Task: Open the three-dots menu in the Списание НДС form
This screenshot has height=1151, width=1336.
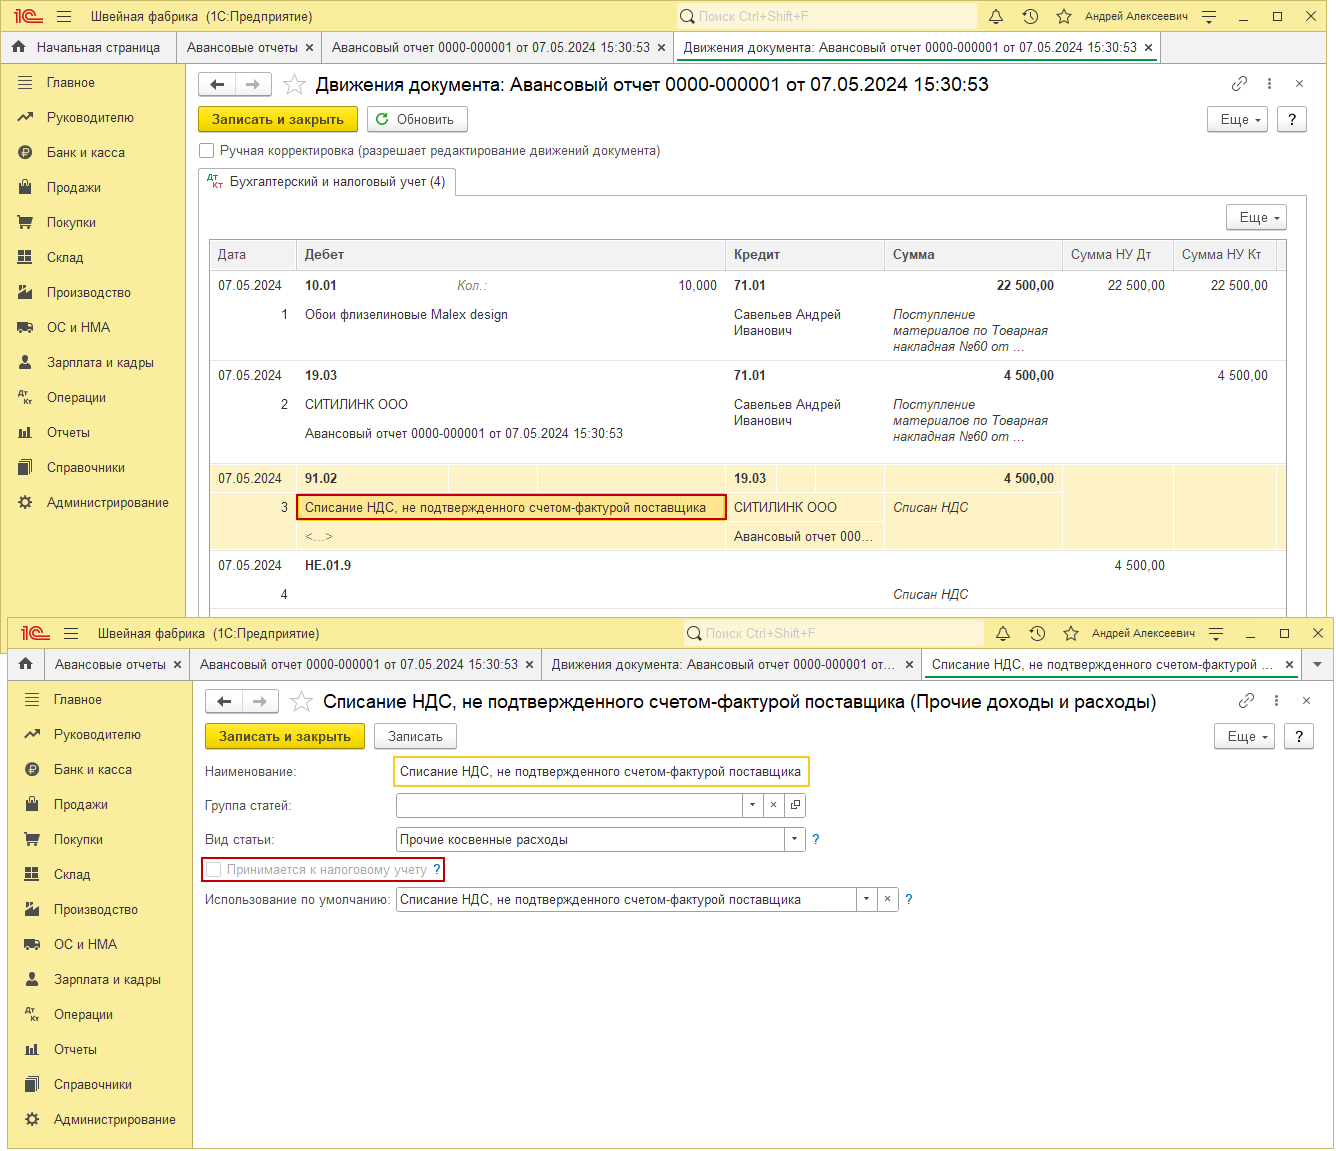Action: pyautogui.click(x=1276, y=701)
